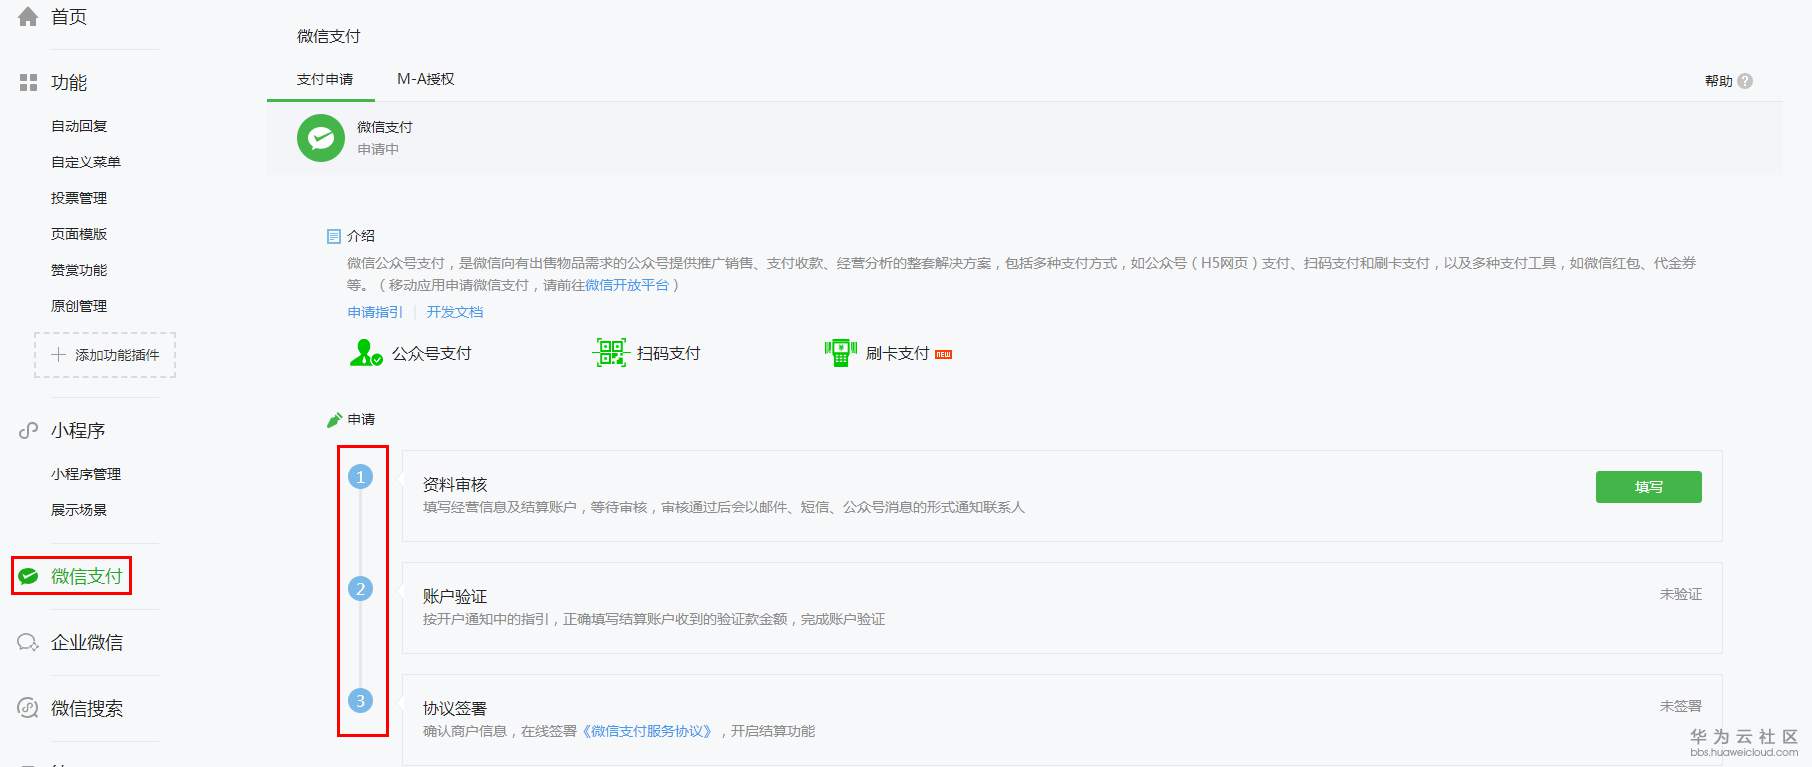Click the 申请中 status text
This screenshot has width=1812, height=767.
tap(378, 149)
